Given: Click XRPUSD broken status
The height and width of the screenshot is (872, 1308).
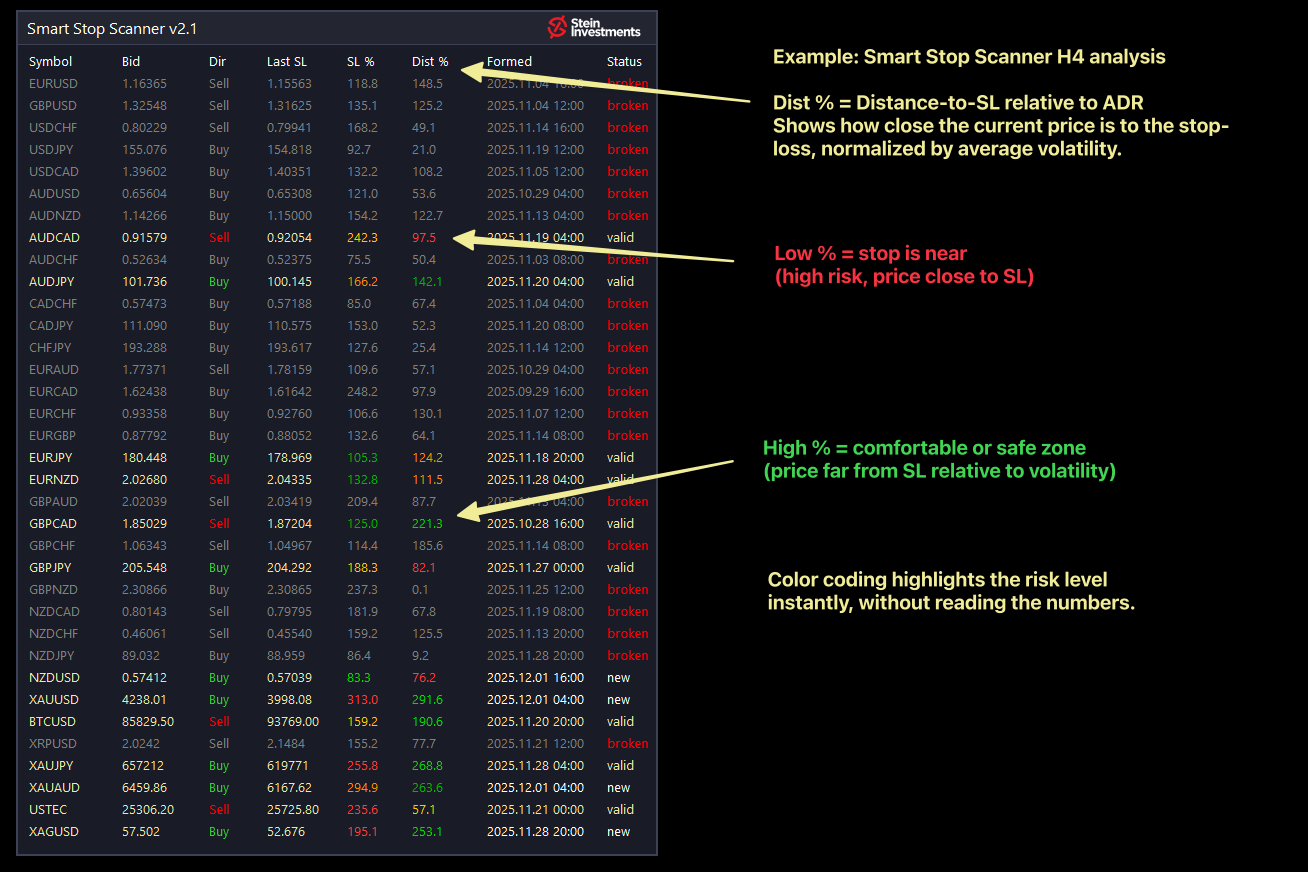Looking at the screenshot, I should [627, 744].
